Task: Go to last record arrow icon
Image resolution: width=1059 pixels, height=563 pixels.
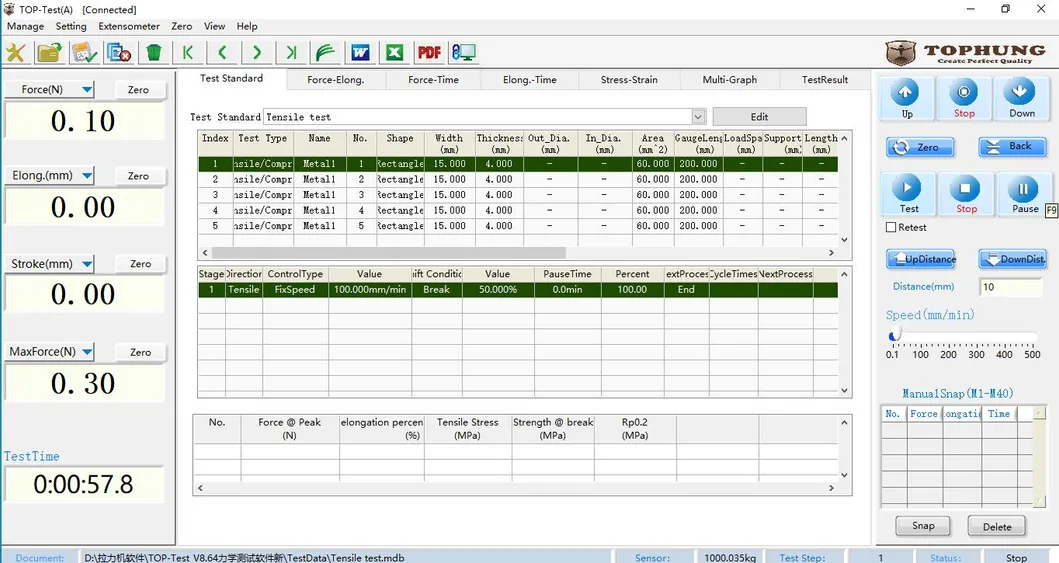Action: [291, 53]
